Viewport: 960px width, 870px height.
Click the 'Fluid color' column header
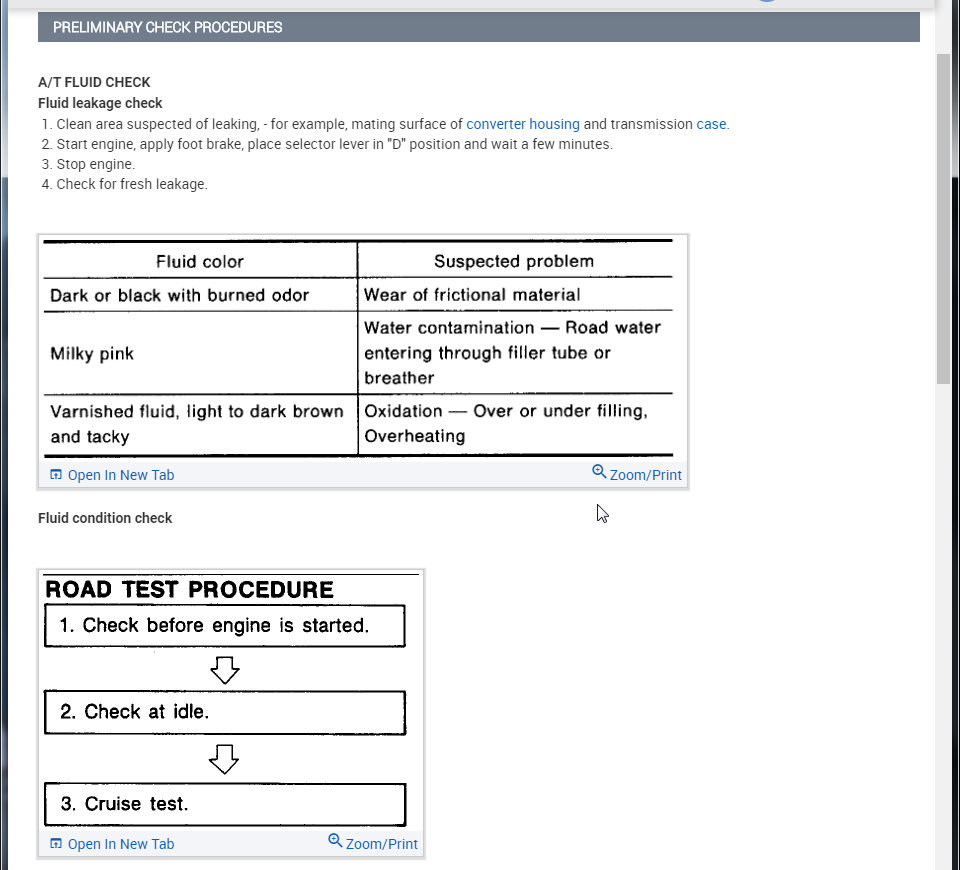(200, 262)
